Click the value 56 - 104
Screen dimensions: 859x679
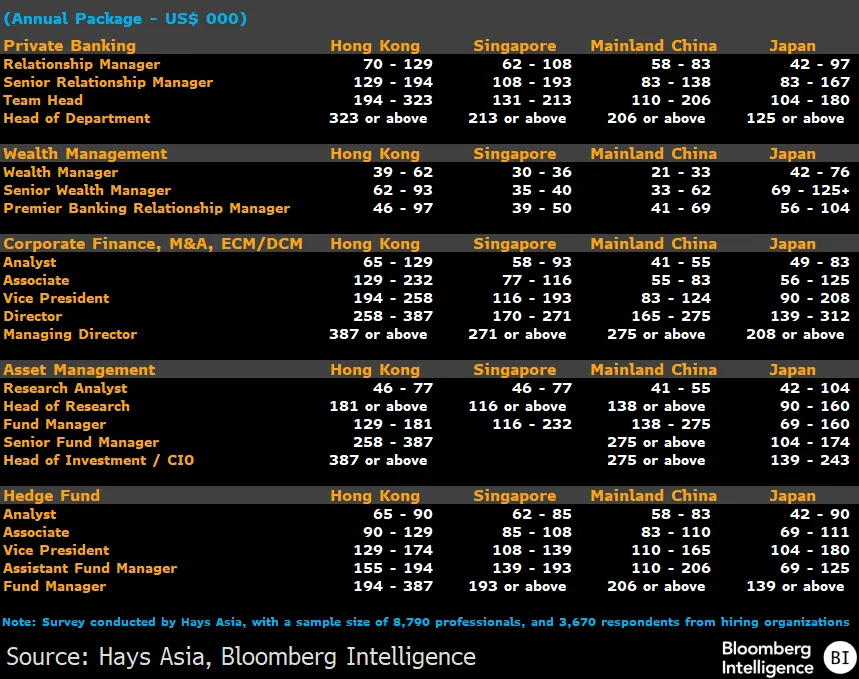coord(815,208)
